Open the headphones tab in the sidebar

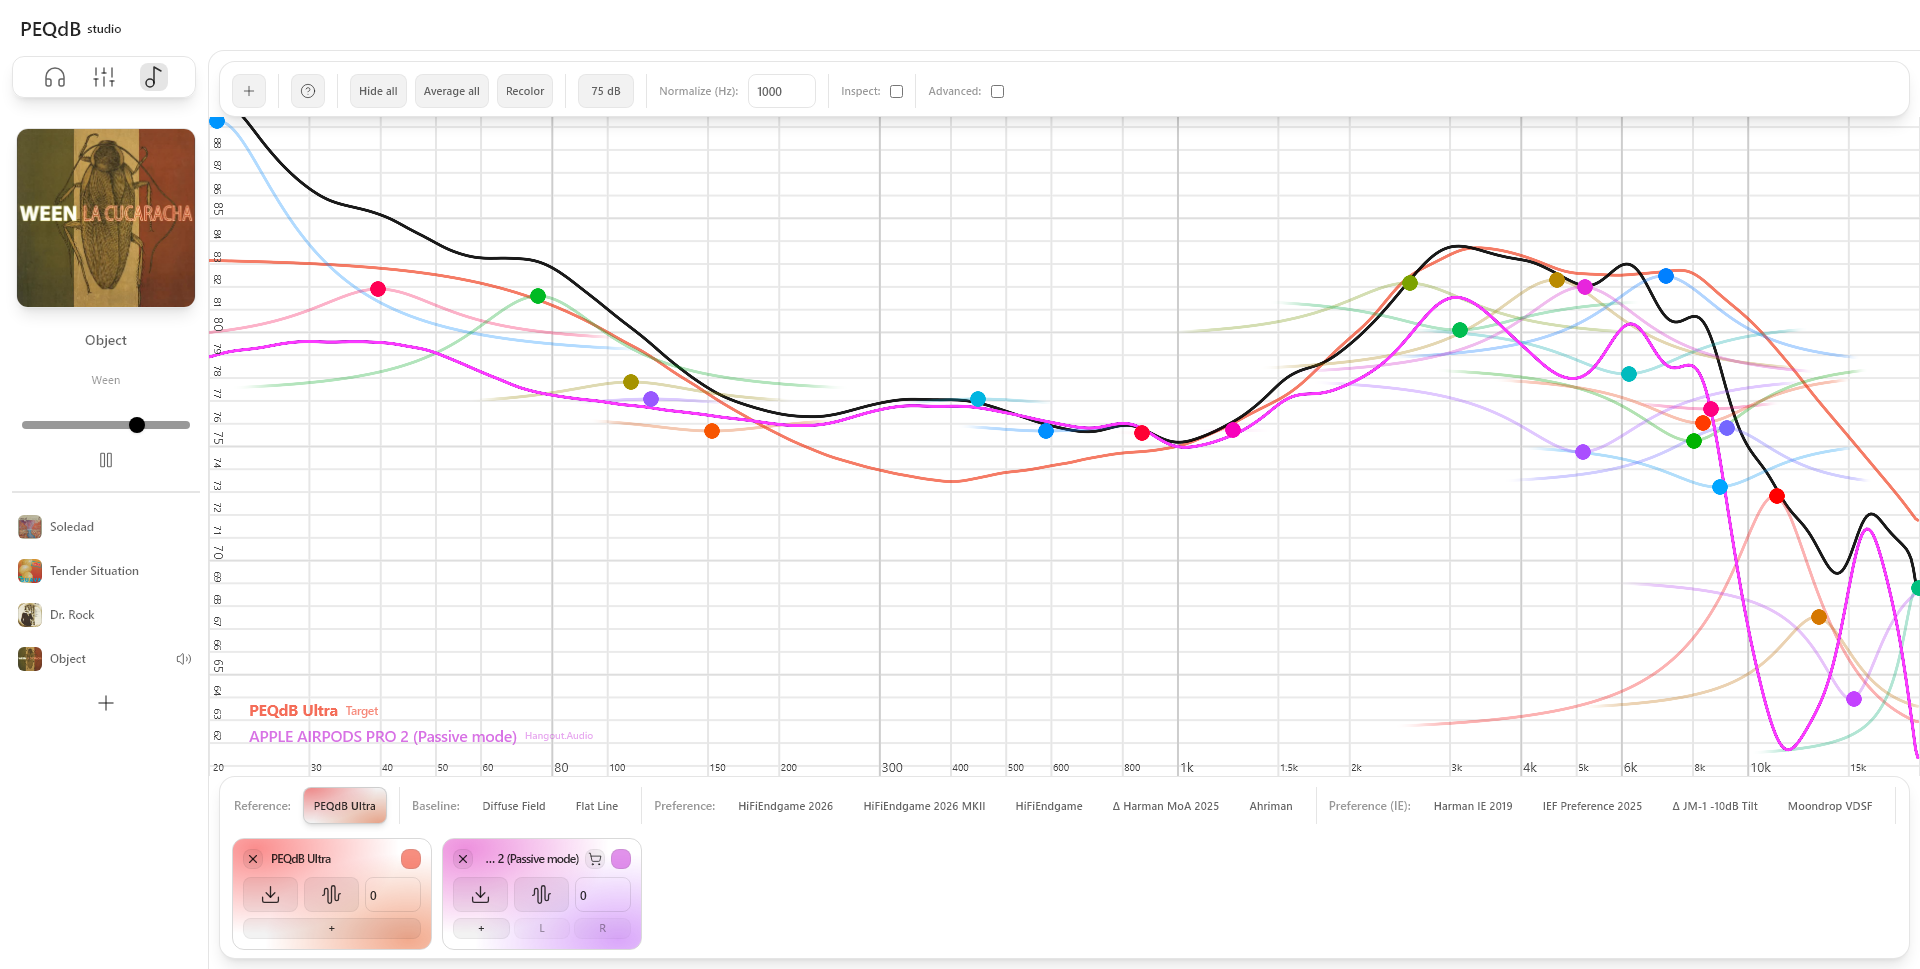pos(55,77)
